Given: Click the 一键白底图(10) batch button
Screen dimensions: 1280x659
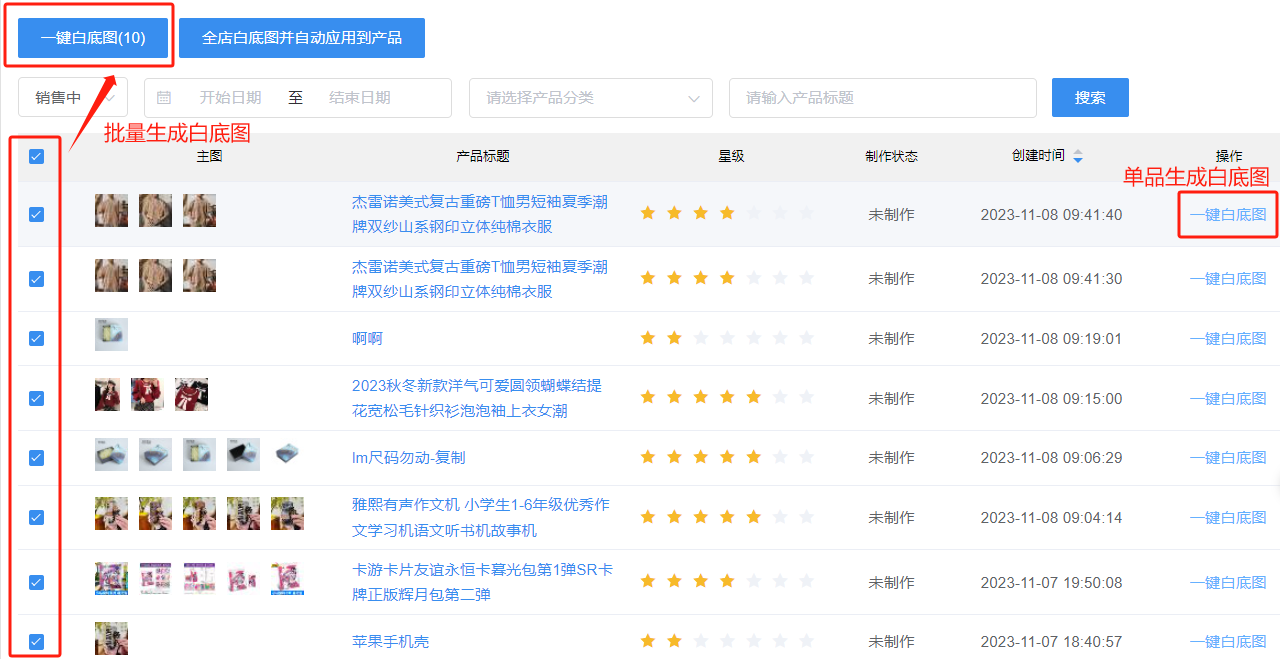Looking at the screenshot, I should 91,37.
